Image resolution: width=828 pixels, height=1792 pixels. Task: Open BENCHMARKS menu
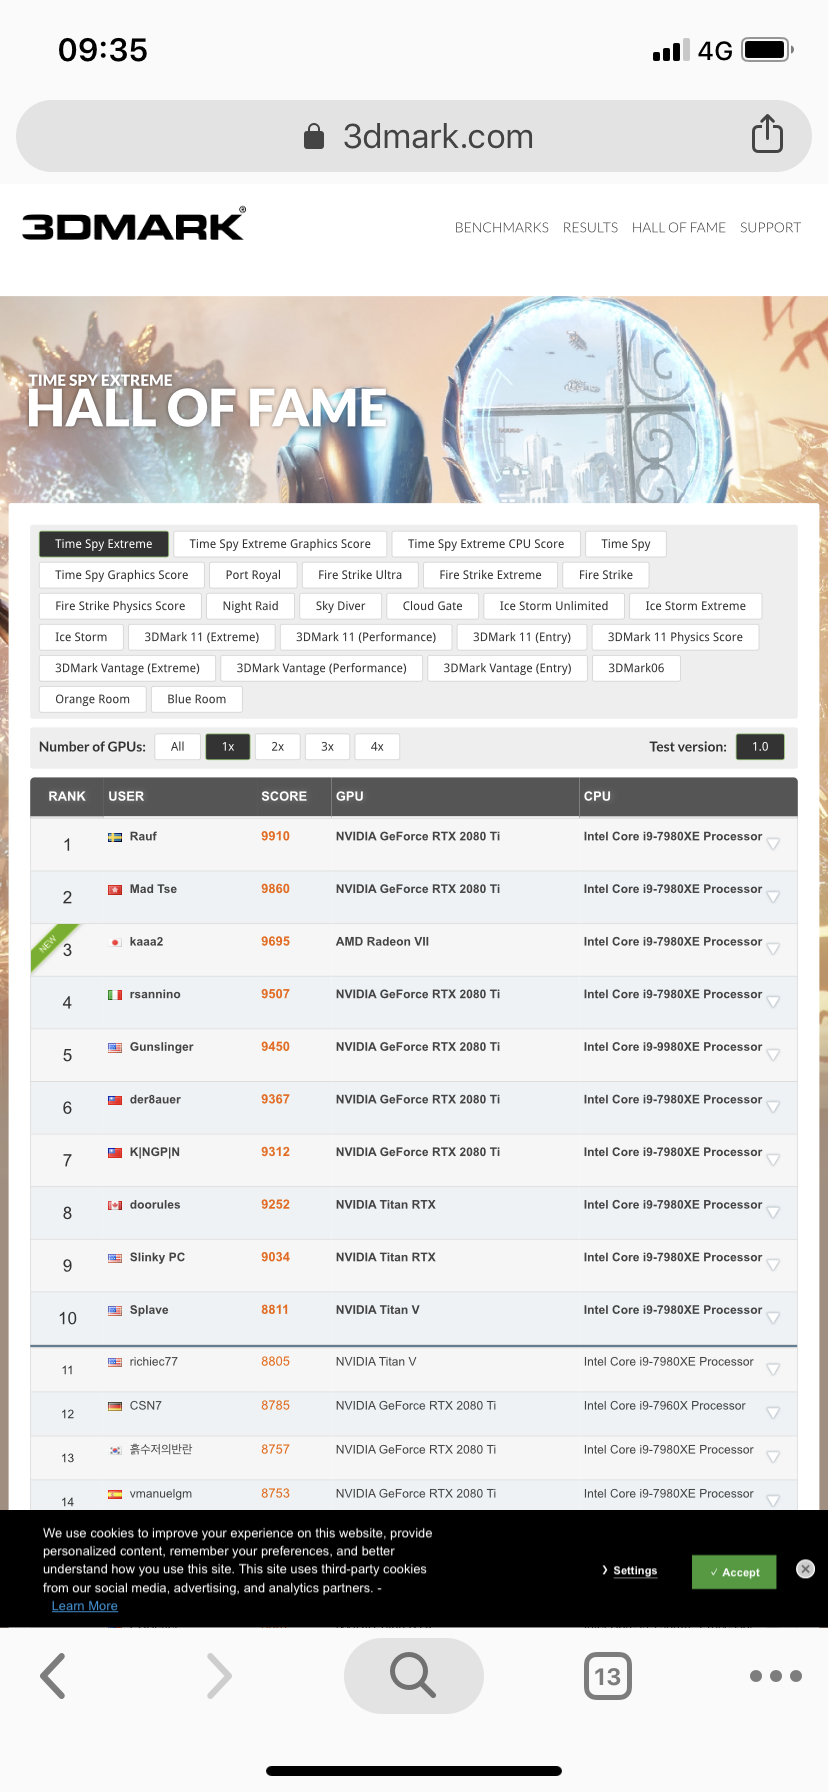502,227
